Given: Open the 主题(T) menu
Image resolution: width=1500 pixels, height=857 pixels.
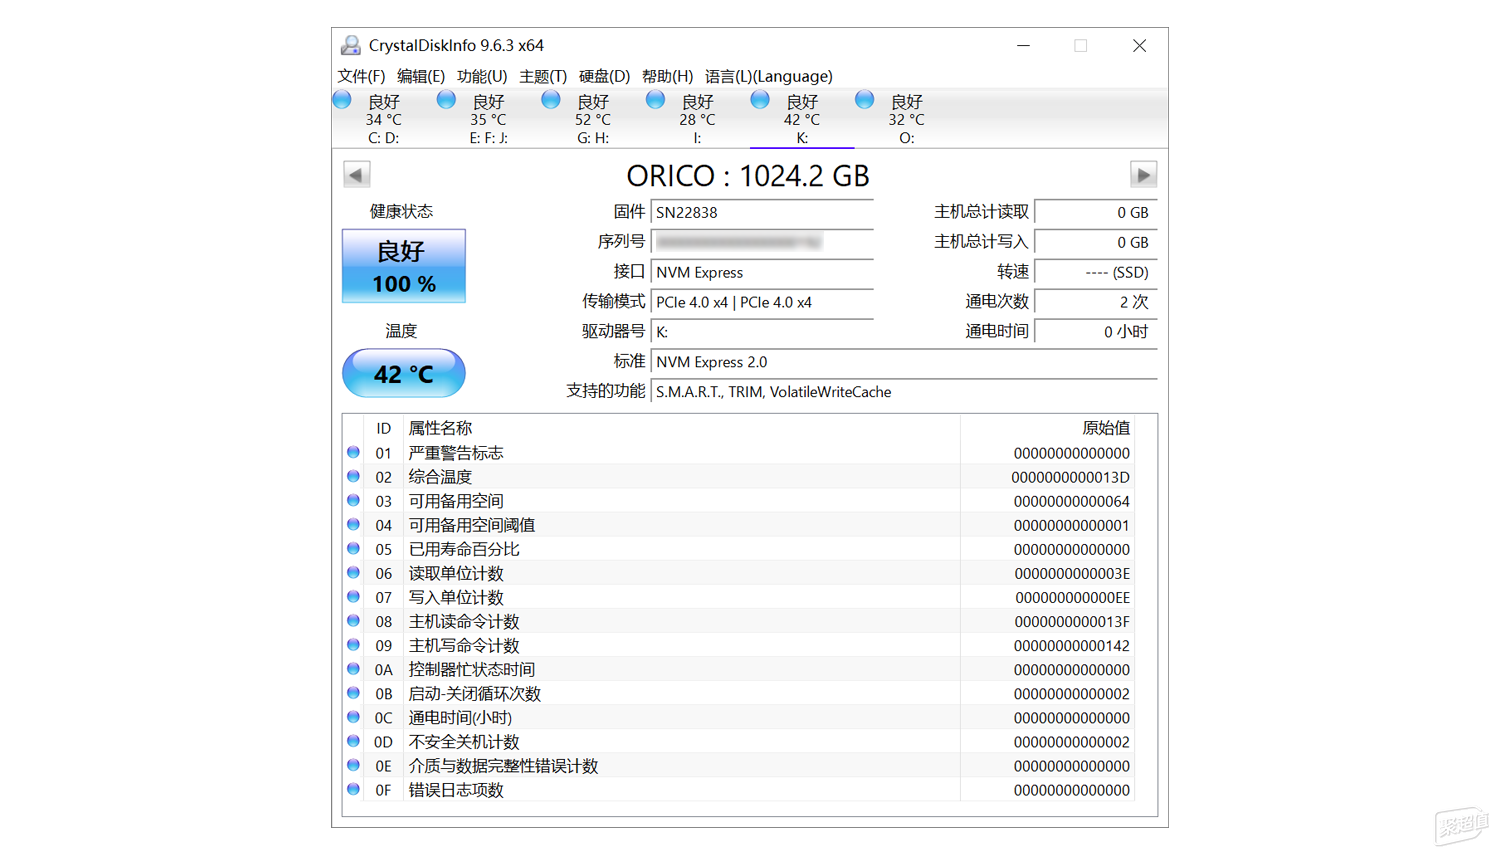Looking at the screenshot, I should pyautogui.click(x=543, y=76).
